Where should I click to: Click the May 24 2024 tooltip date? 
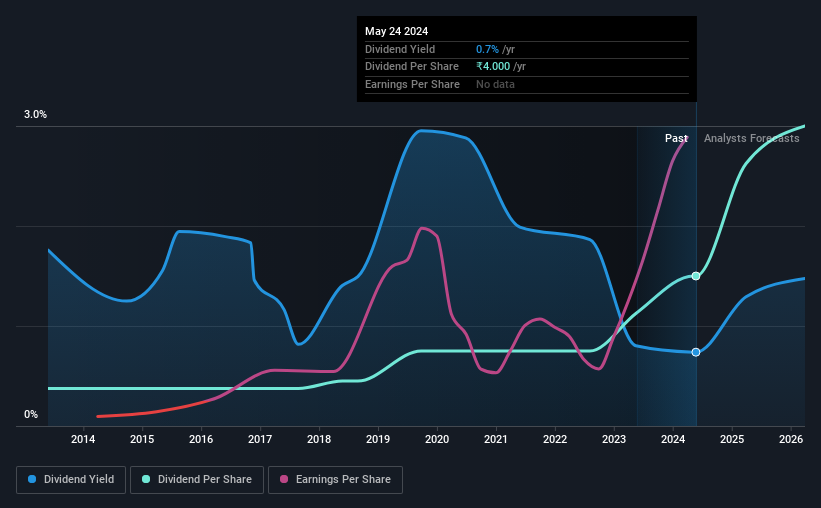(396, 31)
